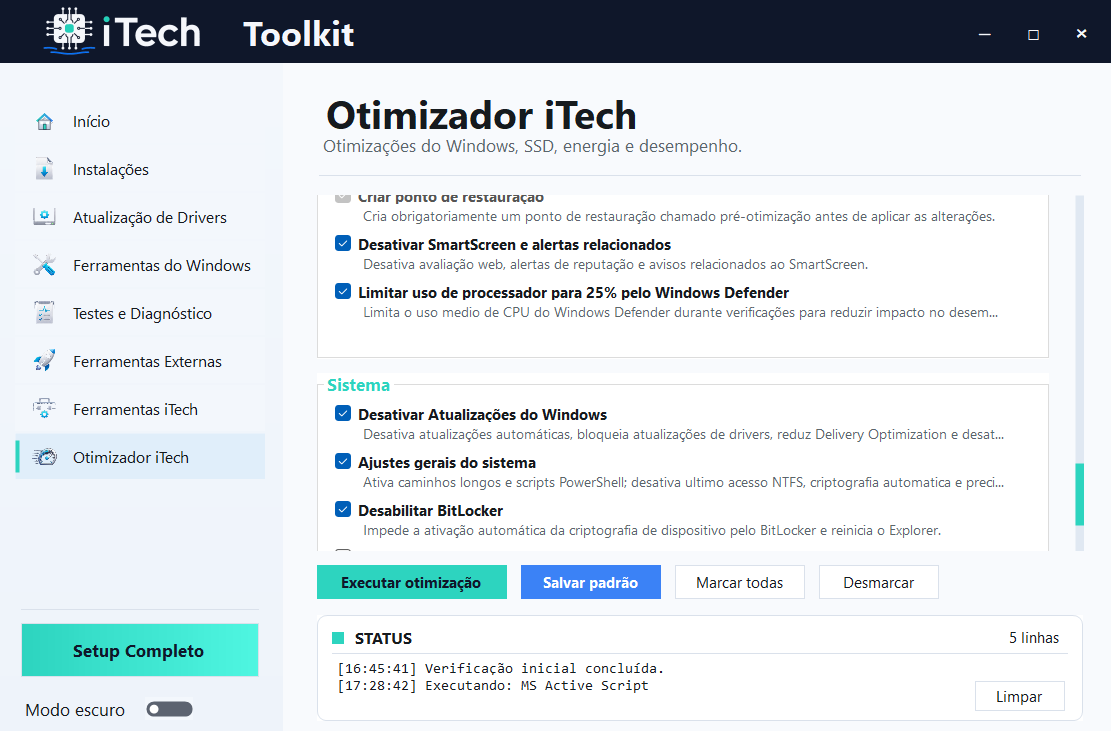The height and width of the screenshot is (731, 1111).
Task: Select Ferramentas Externas in sidebar
Action: (x=140, y=361)
